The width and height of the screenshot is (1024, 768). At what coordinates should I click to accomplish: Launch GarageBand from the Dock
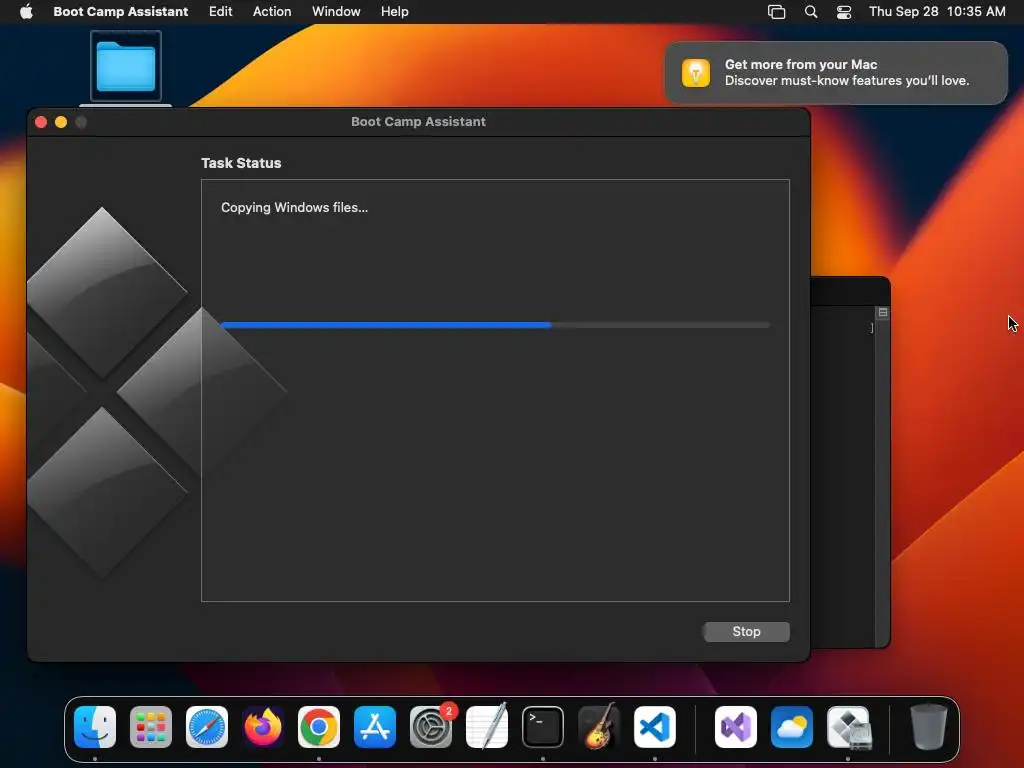tap(599, 727)
